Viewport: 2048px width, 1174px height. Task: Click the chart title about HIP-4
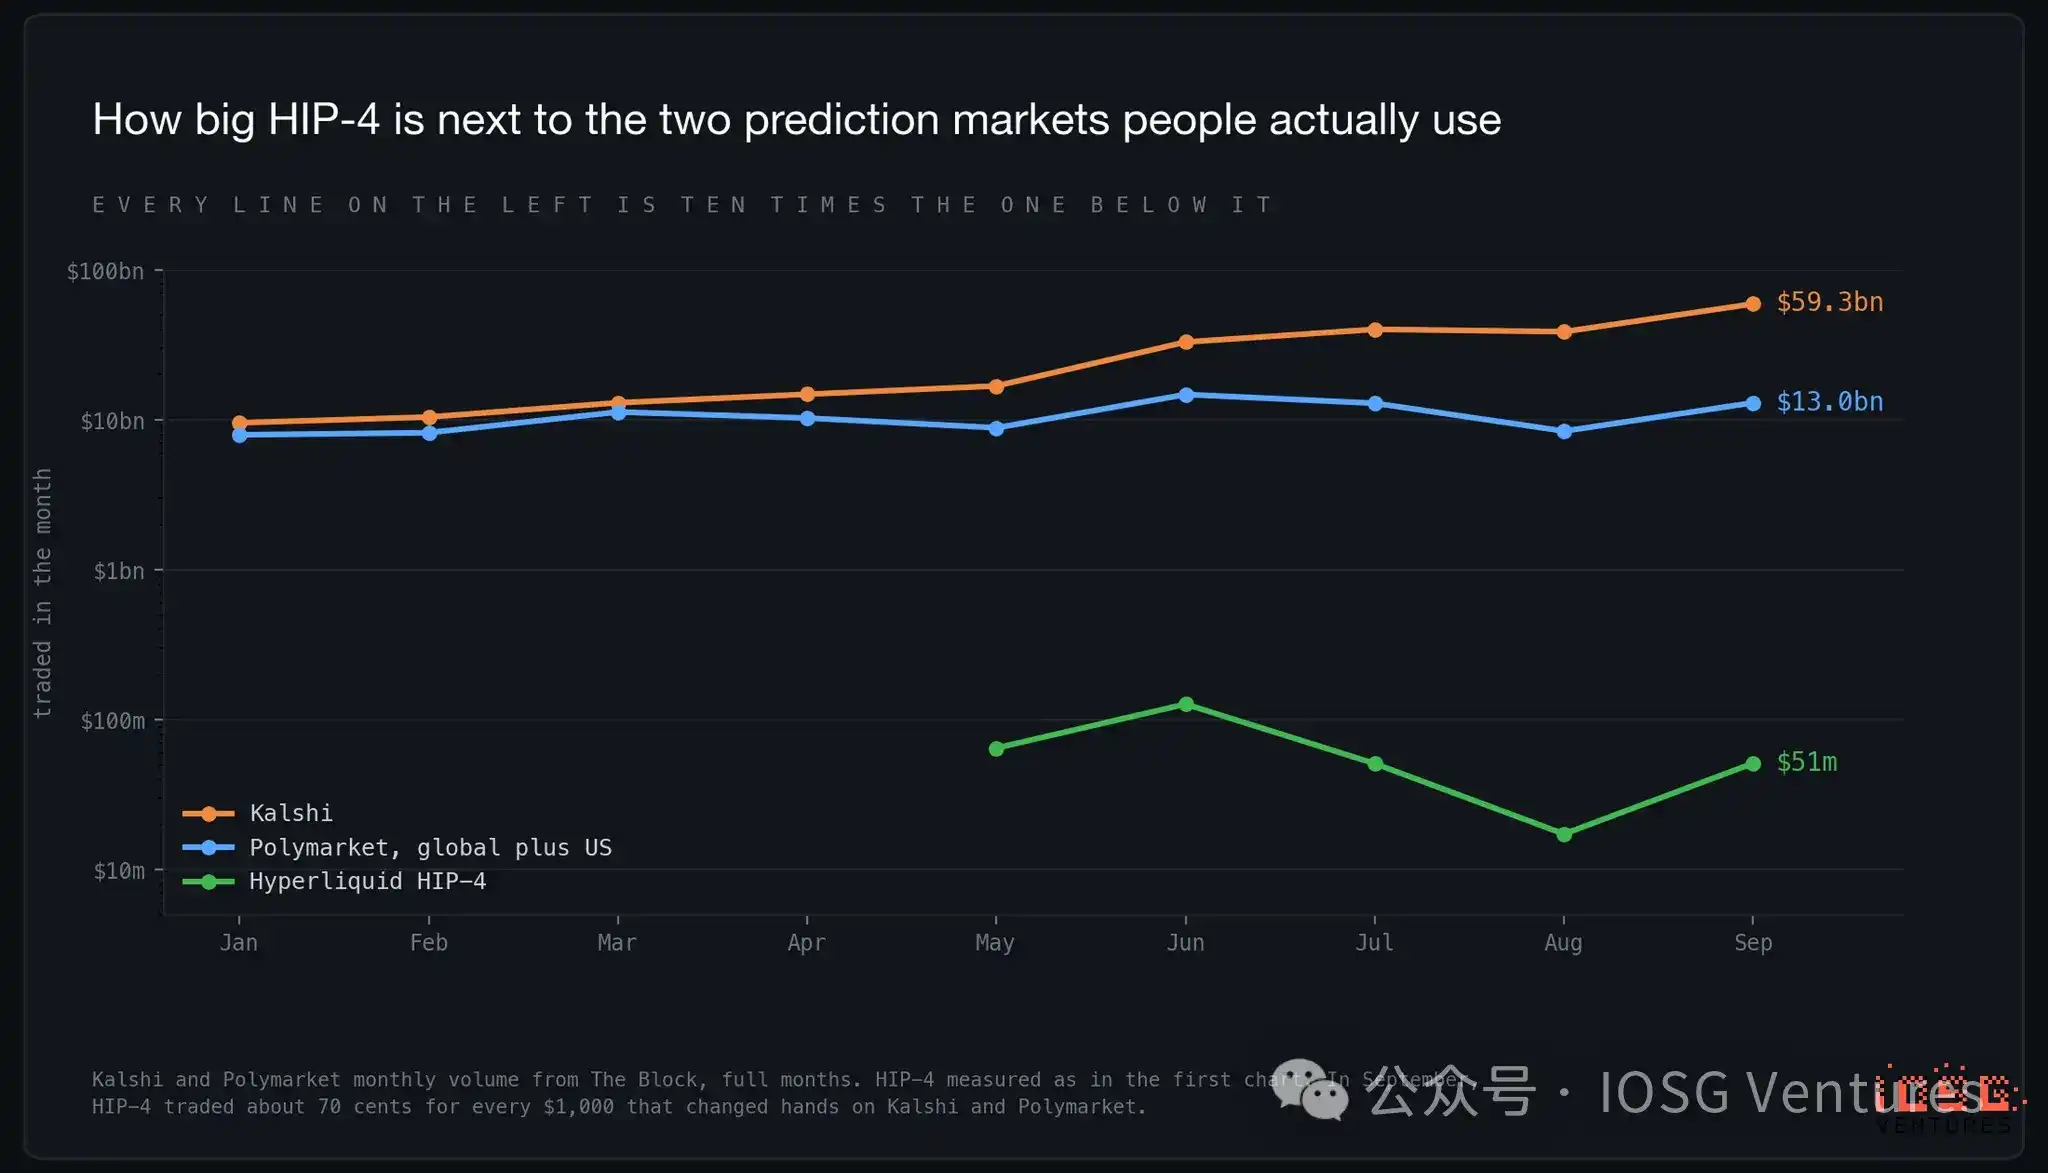coord(796,120)
